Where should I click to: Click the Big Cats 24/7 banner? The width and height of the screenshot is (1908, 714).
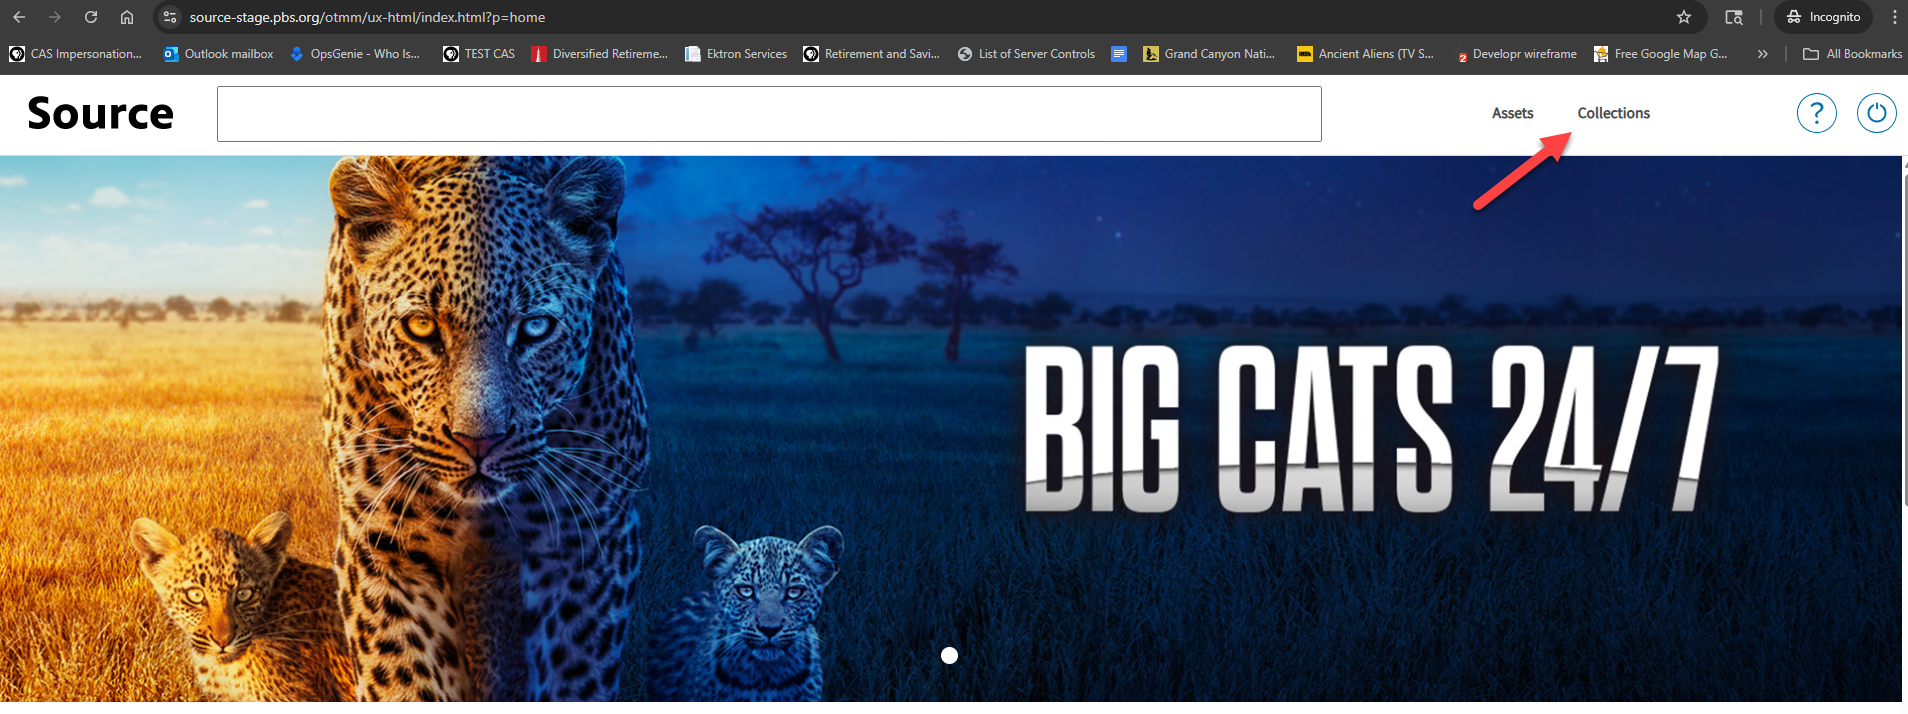pyautogui.click(x=950, y=428)
